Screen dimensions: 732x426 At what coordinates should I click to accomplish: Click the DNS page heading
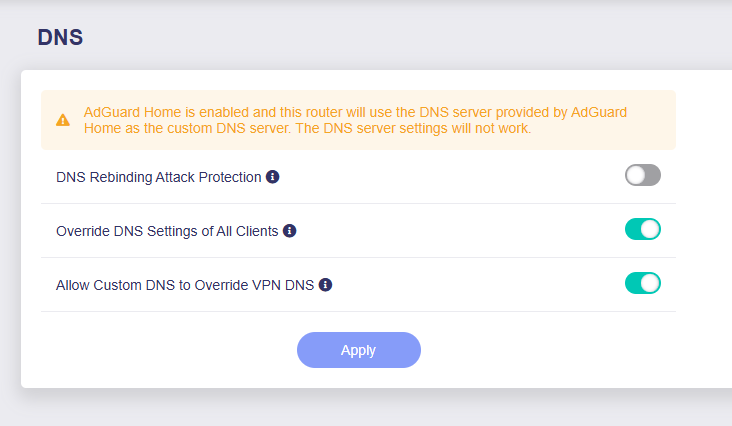[x=60, y=38]
